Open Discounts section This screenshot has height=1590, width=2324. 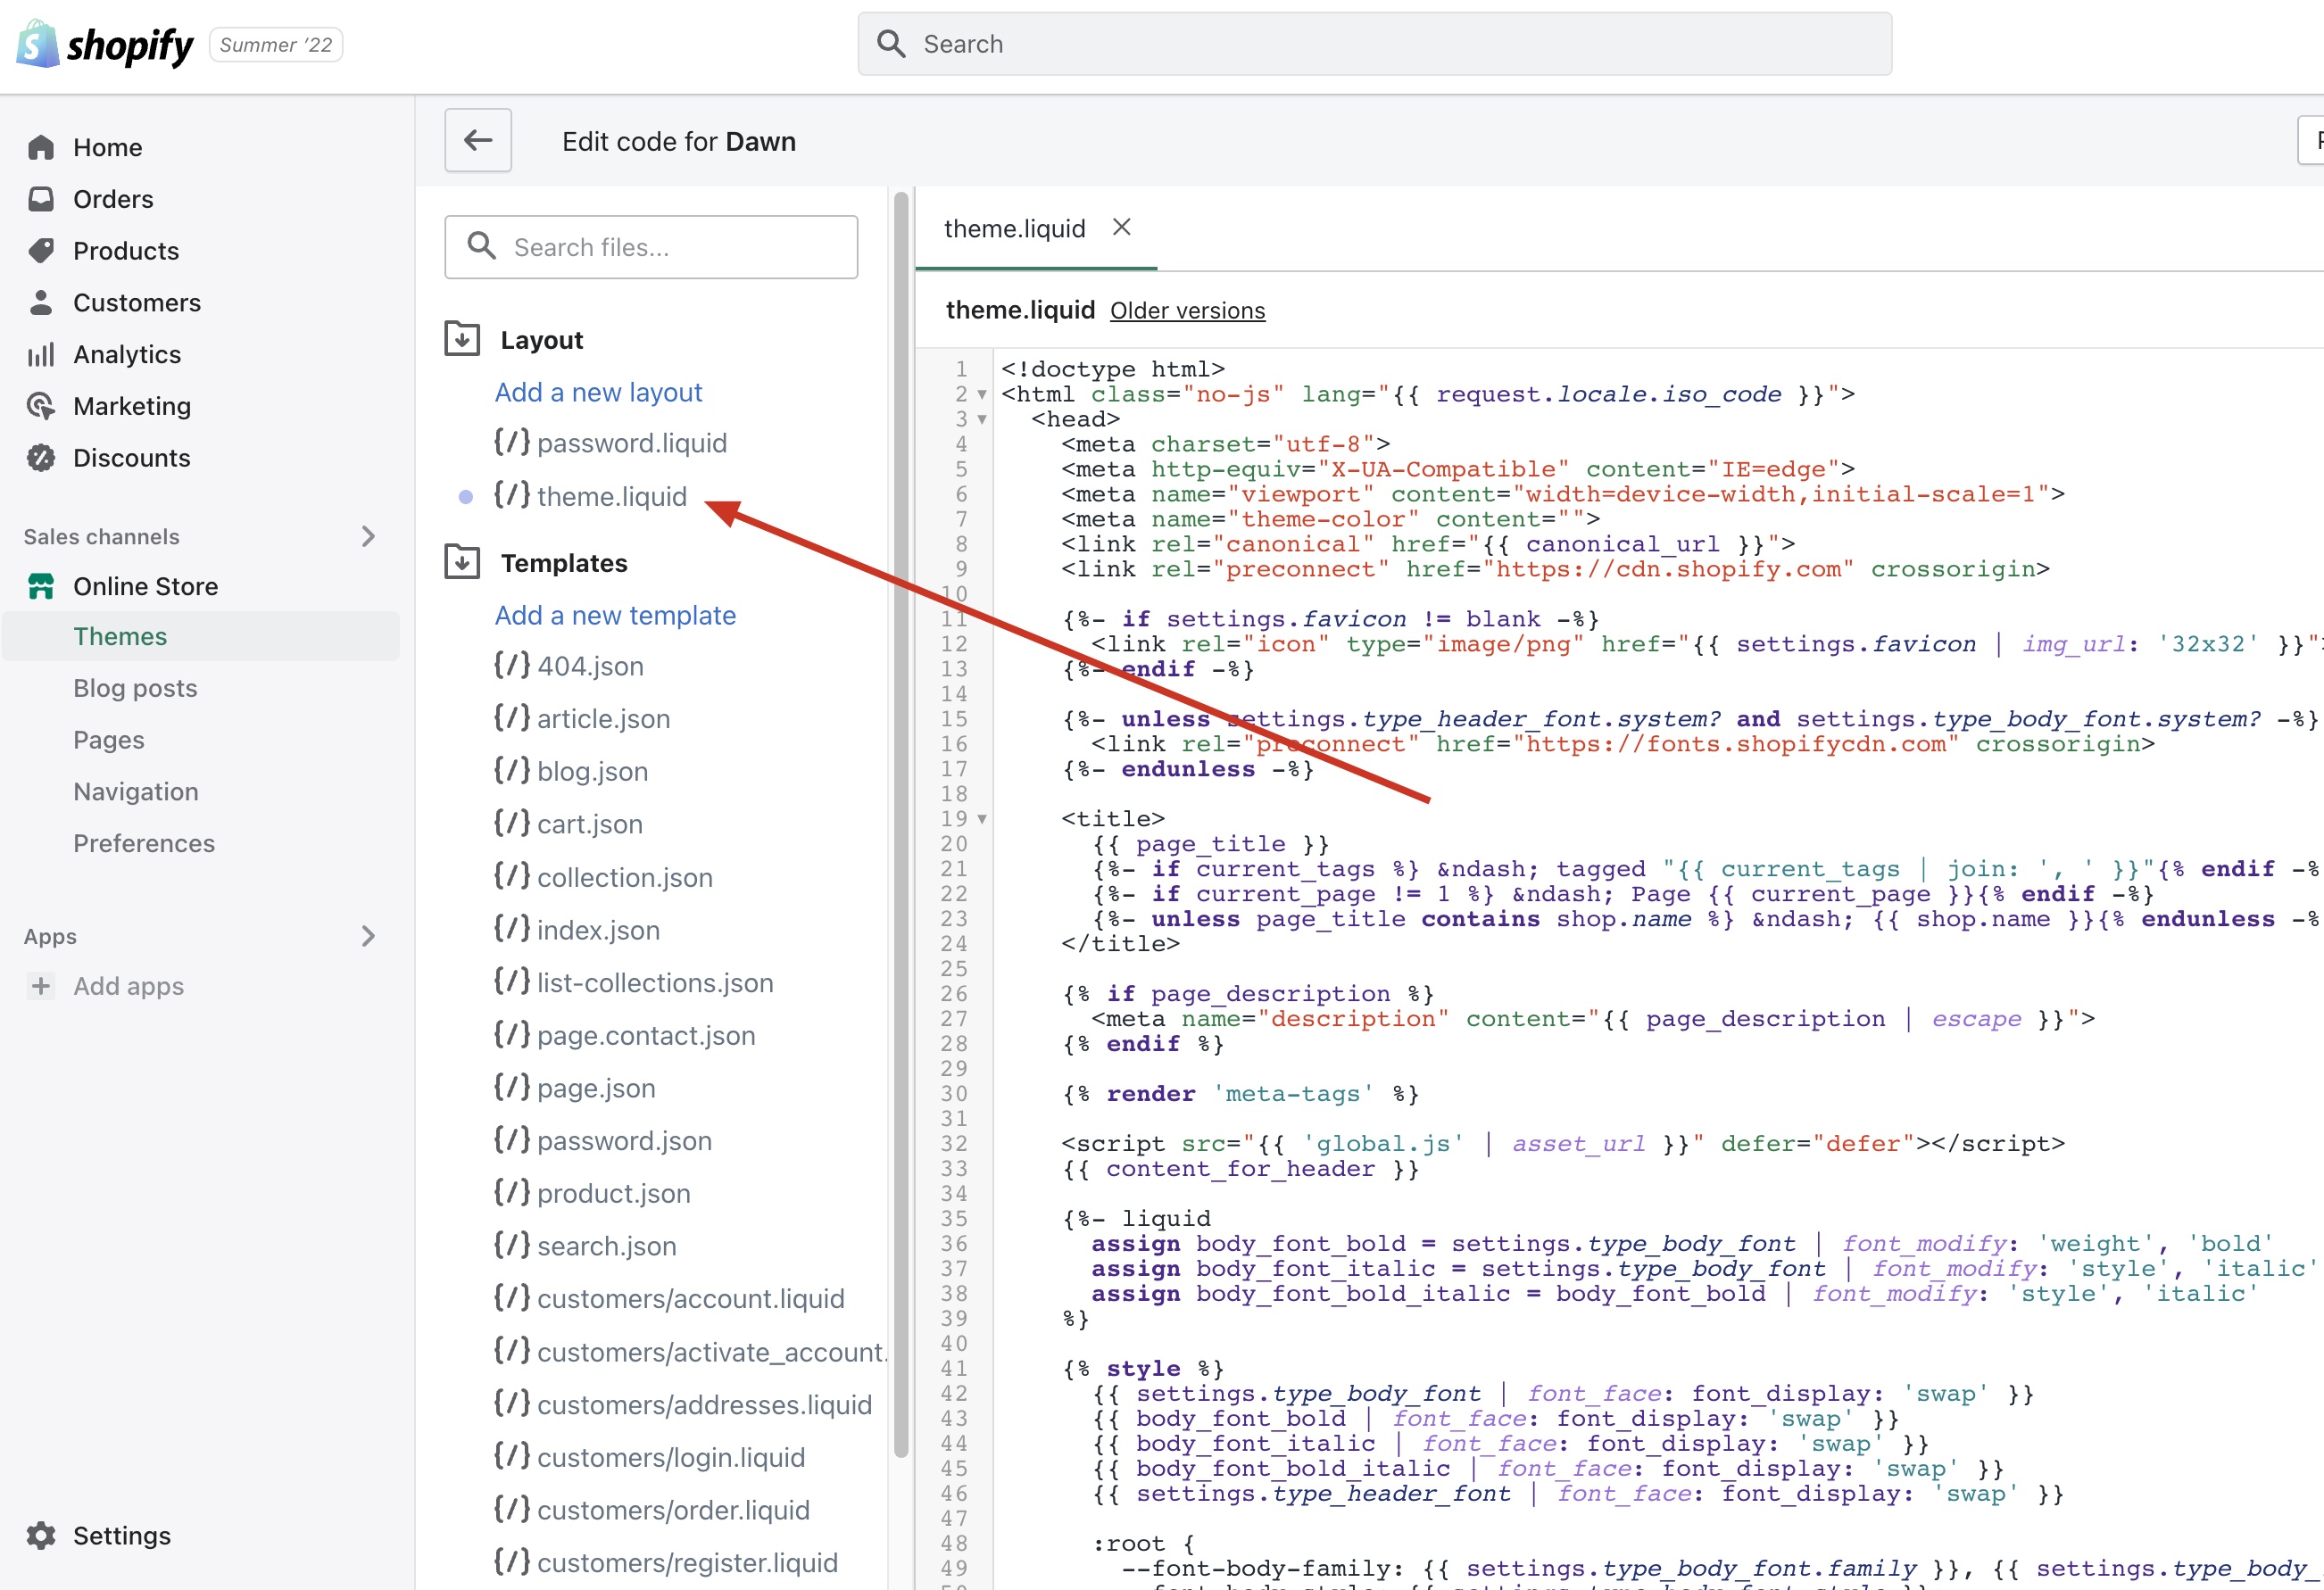(130, 458)
